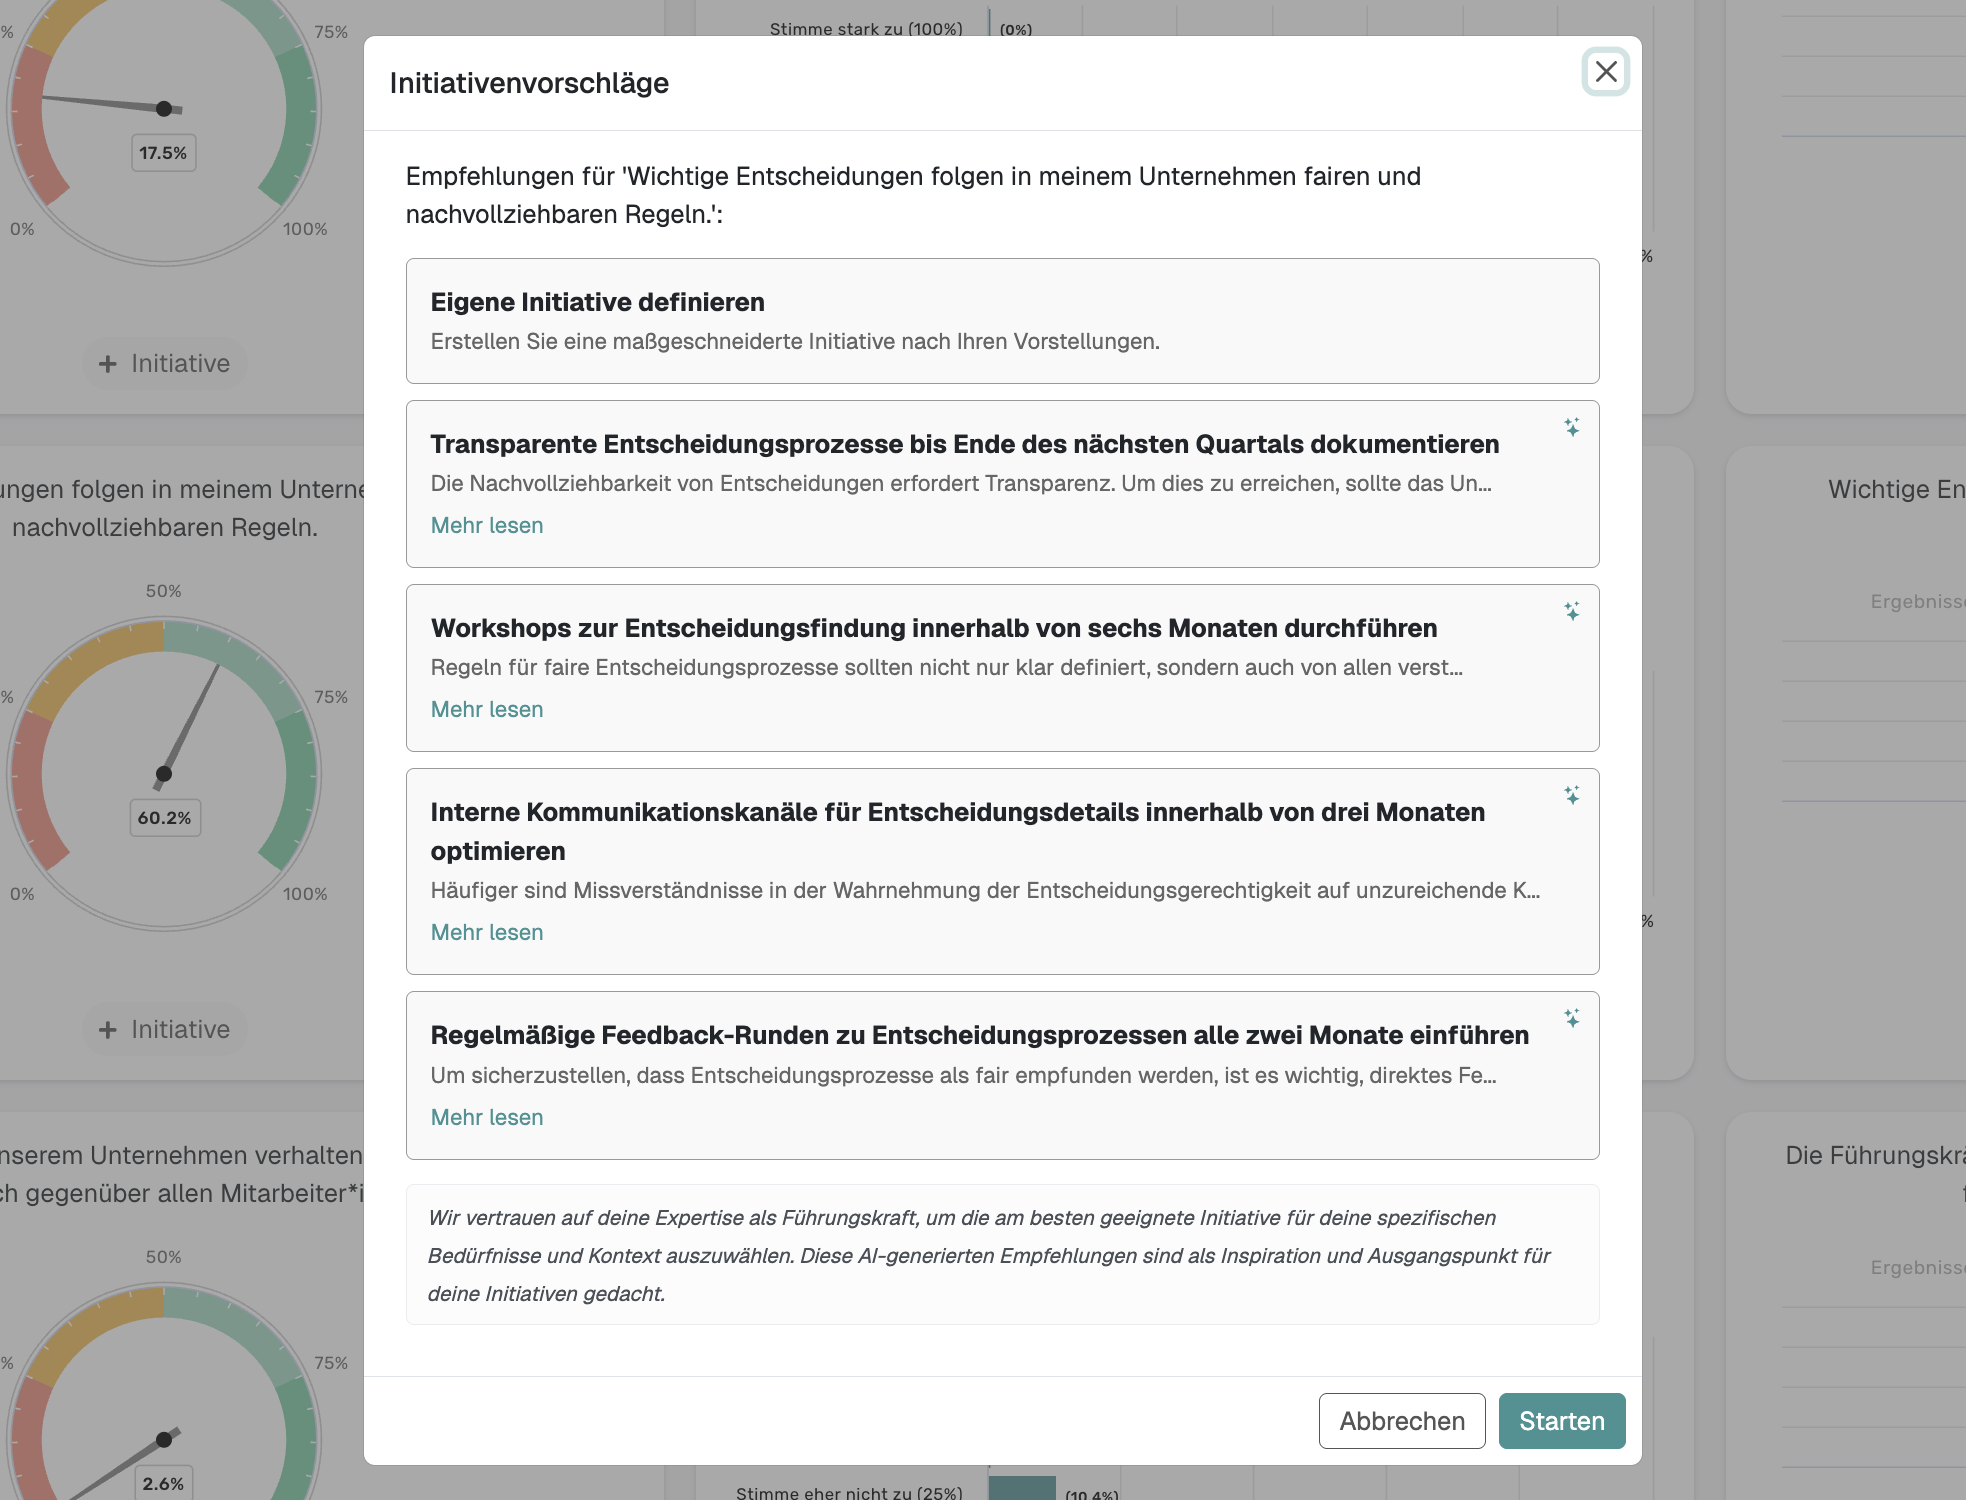
Task: Open 'Mehr lesen' under Feedback-Runden card
Action: (487, 1118)
